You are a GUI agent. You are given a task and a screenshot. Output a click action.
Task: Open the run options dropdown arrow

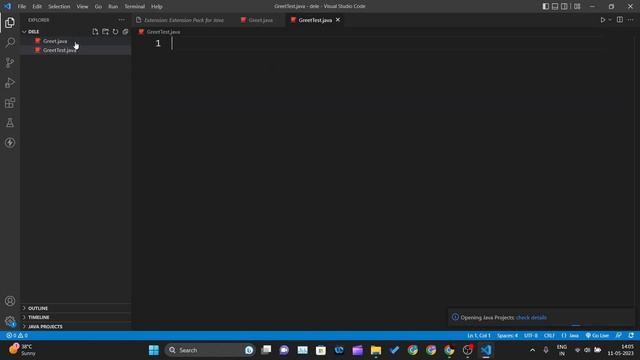tap(610, 20)
